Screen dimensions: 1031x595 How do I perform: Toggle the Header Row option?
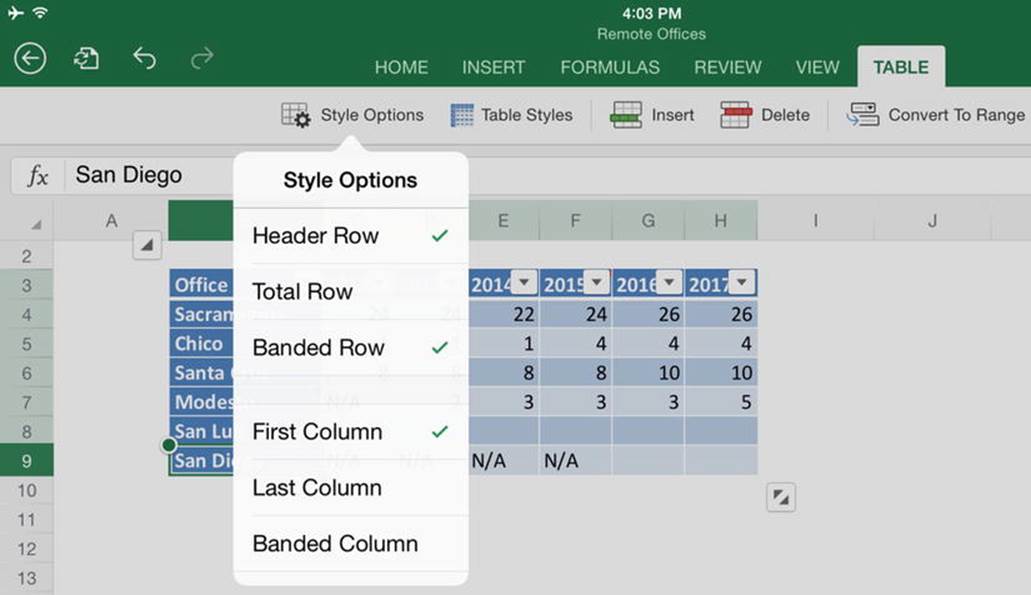(x=350, y=235)
